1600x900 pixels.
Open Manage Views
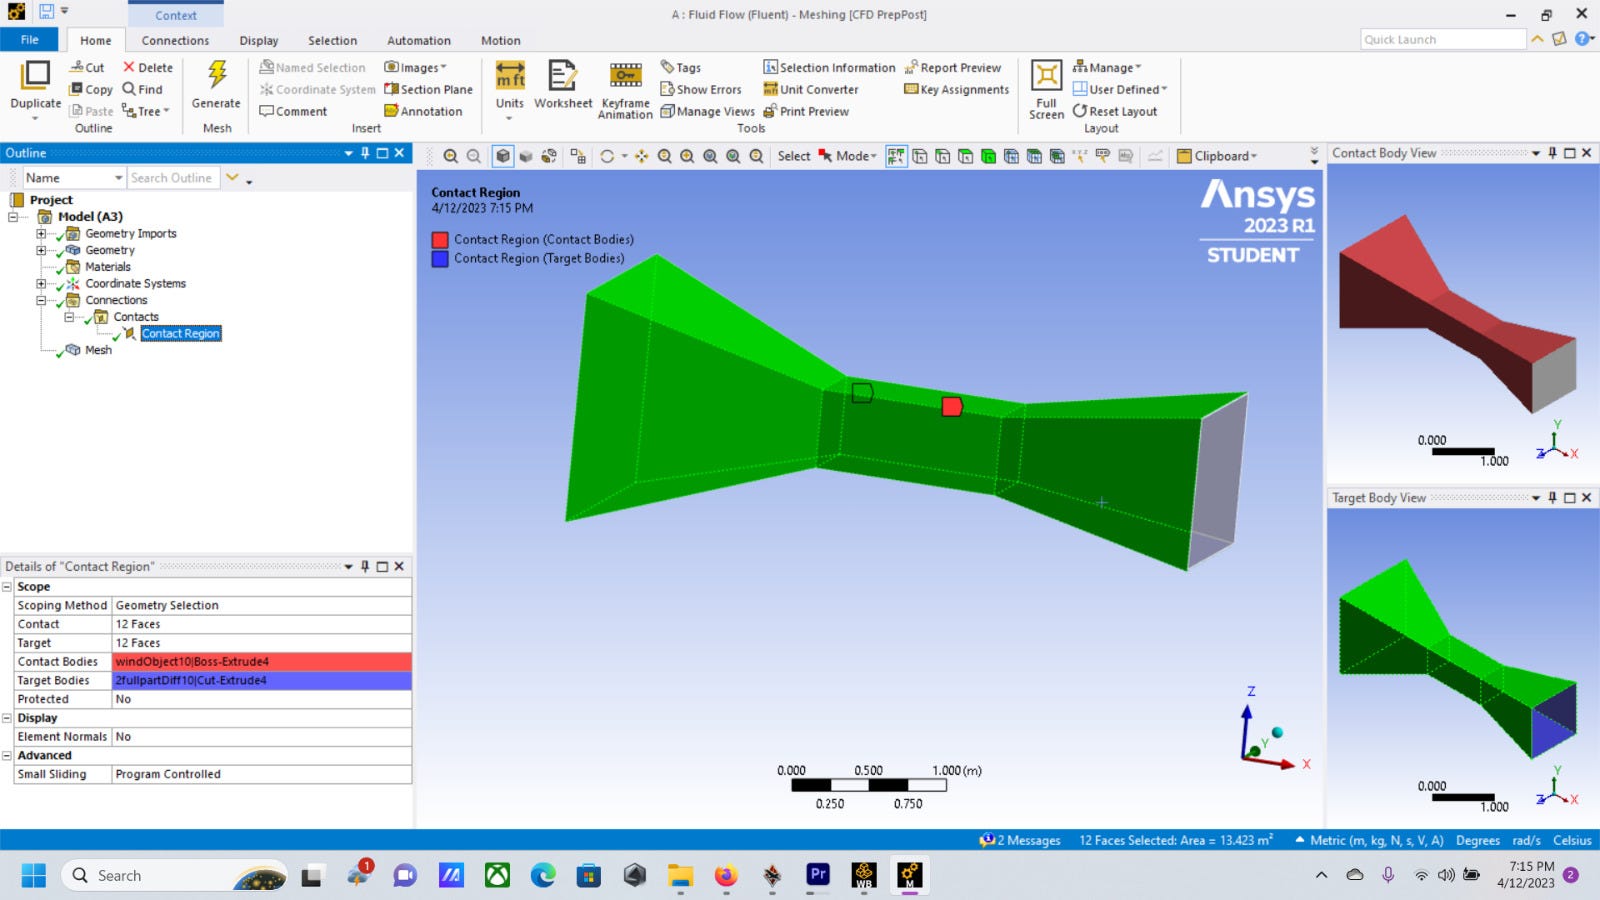(707, 111)
